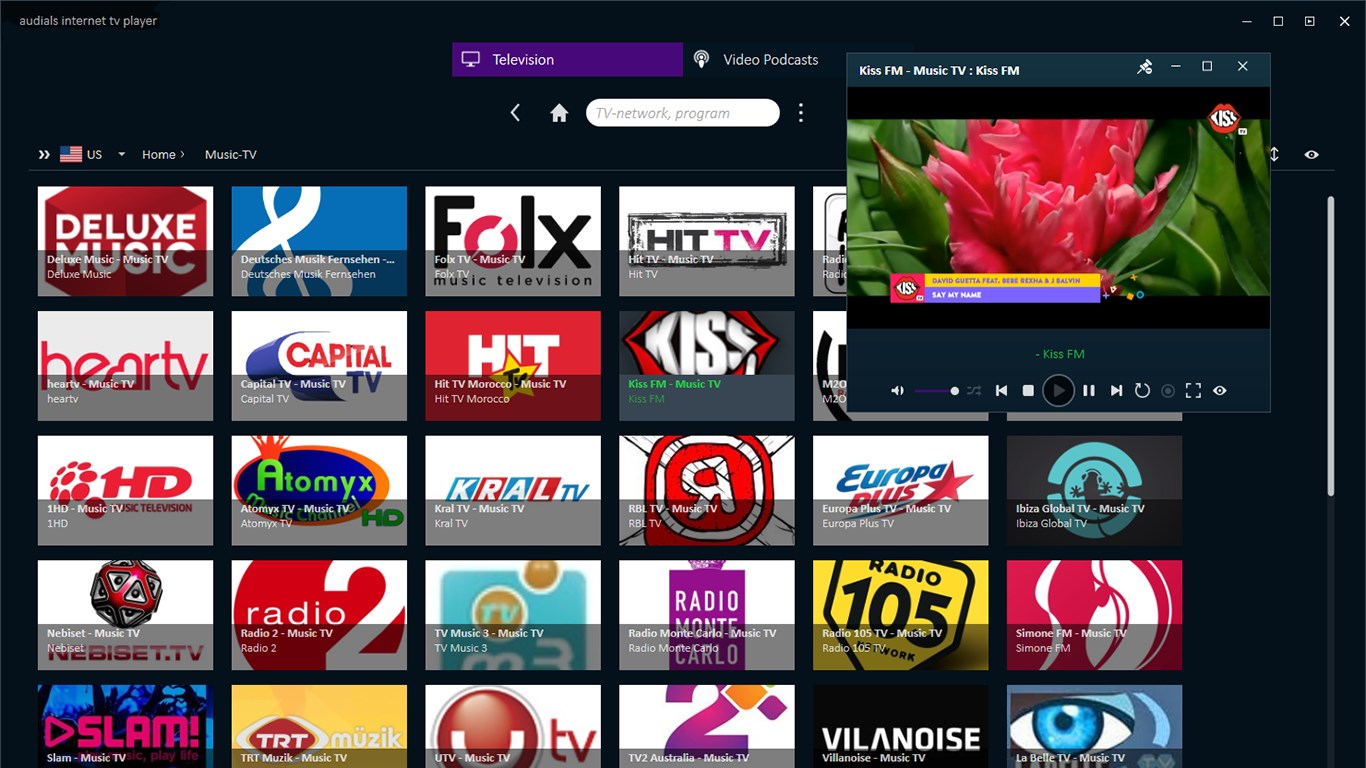Play the RBL TV channel

coord(707,491)
